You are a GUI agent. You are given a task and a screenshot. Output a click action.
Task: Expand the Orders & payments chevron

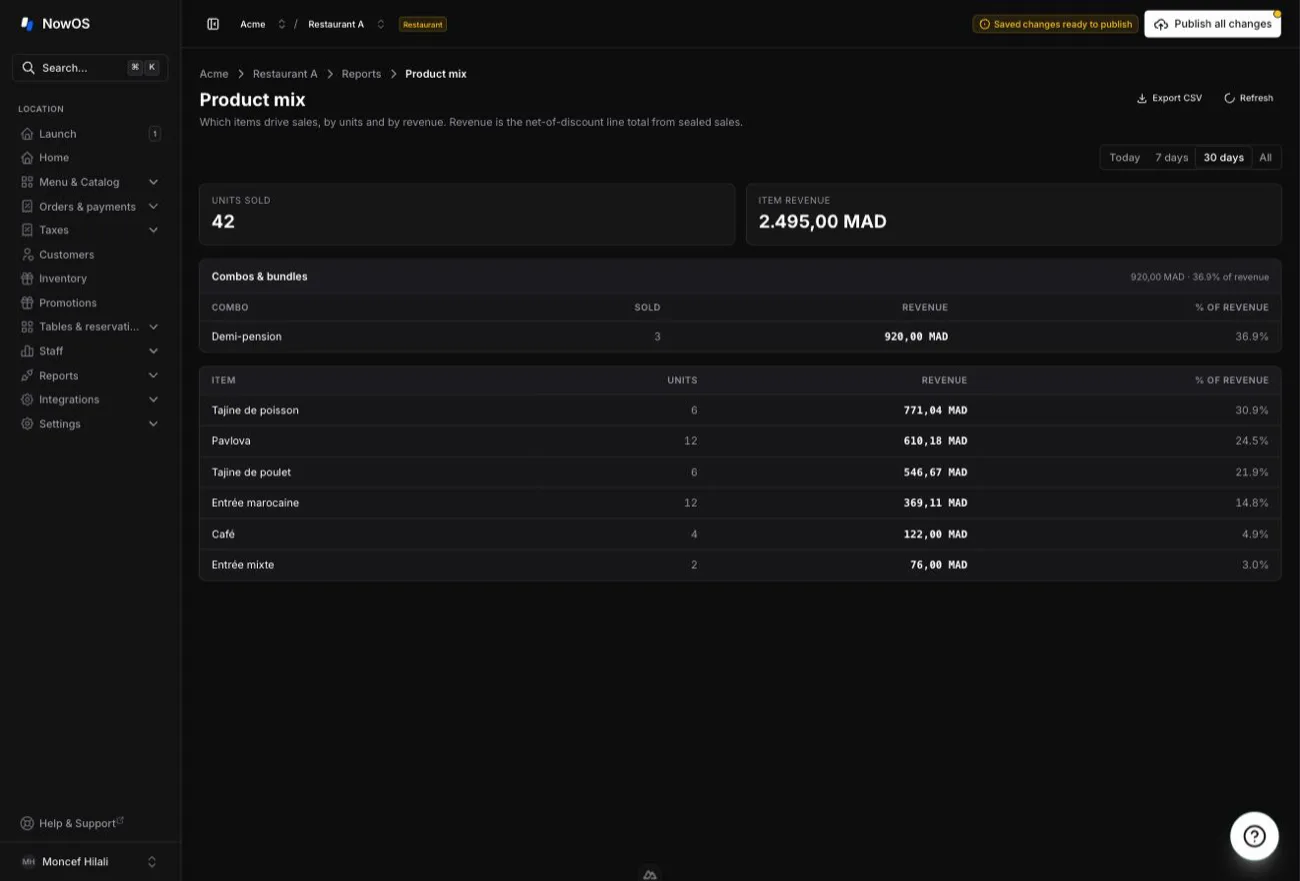pos(153,206)
